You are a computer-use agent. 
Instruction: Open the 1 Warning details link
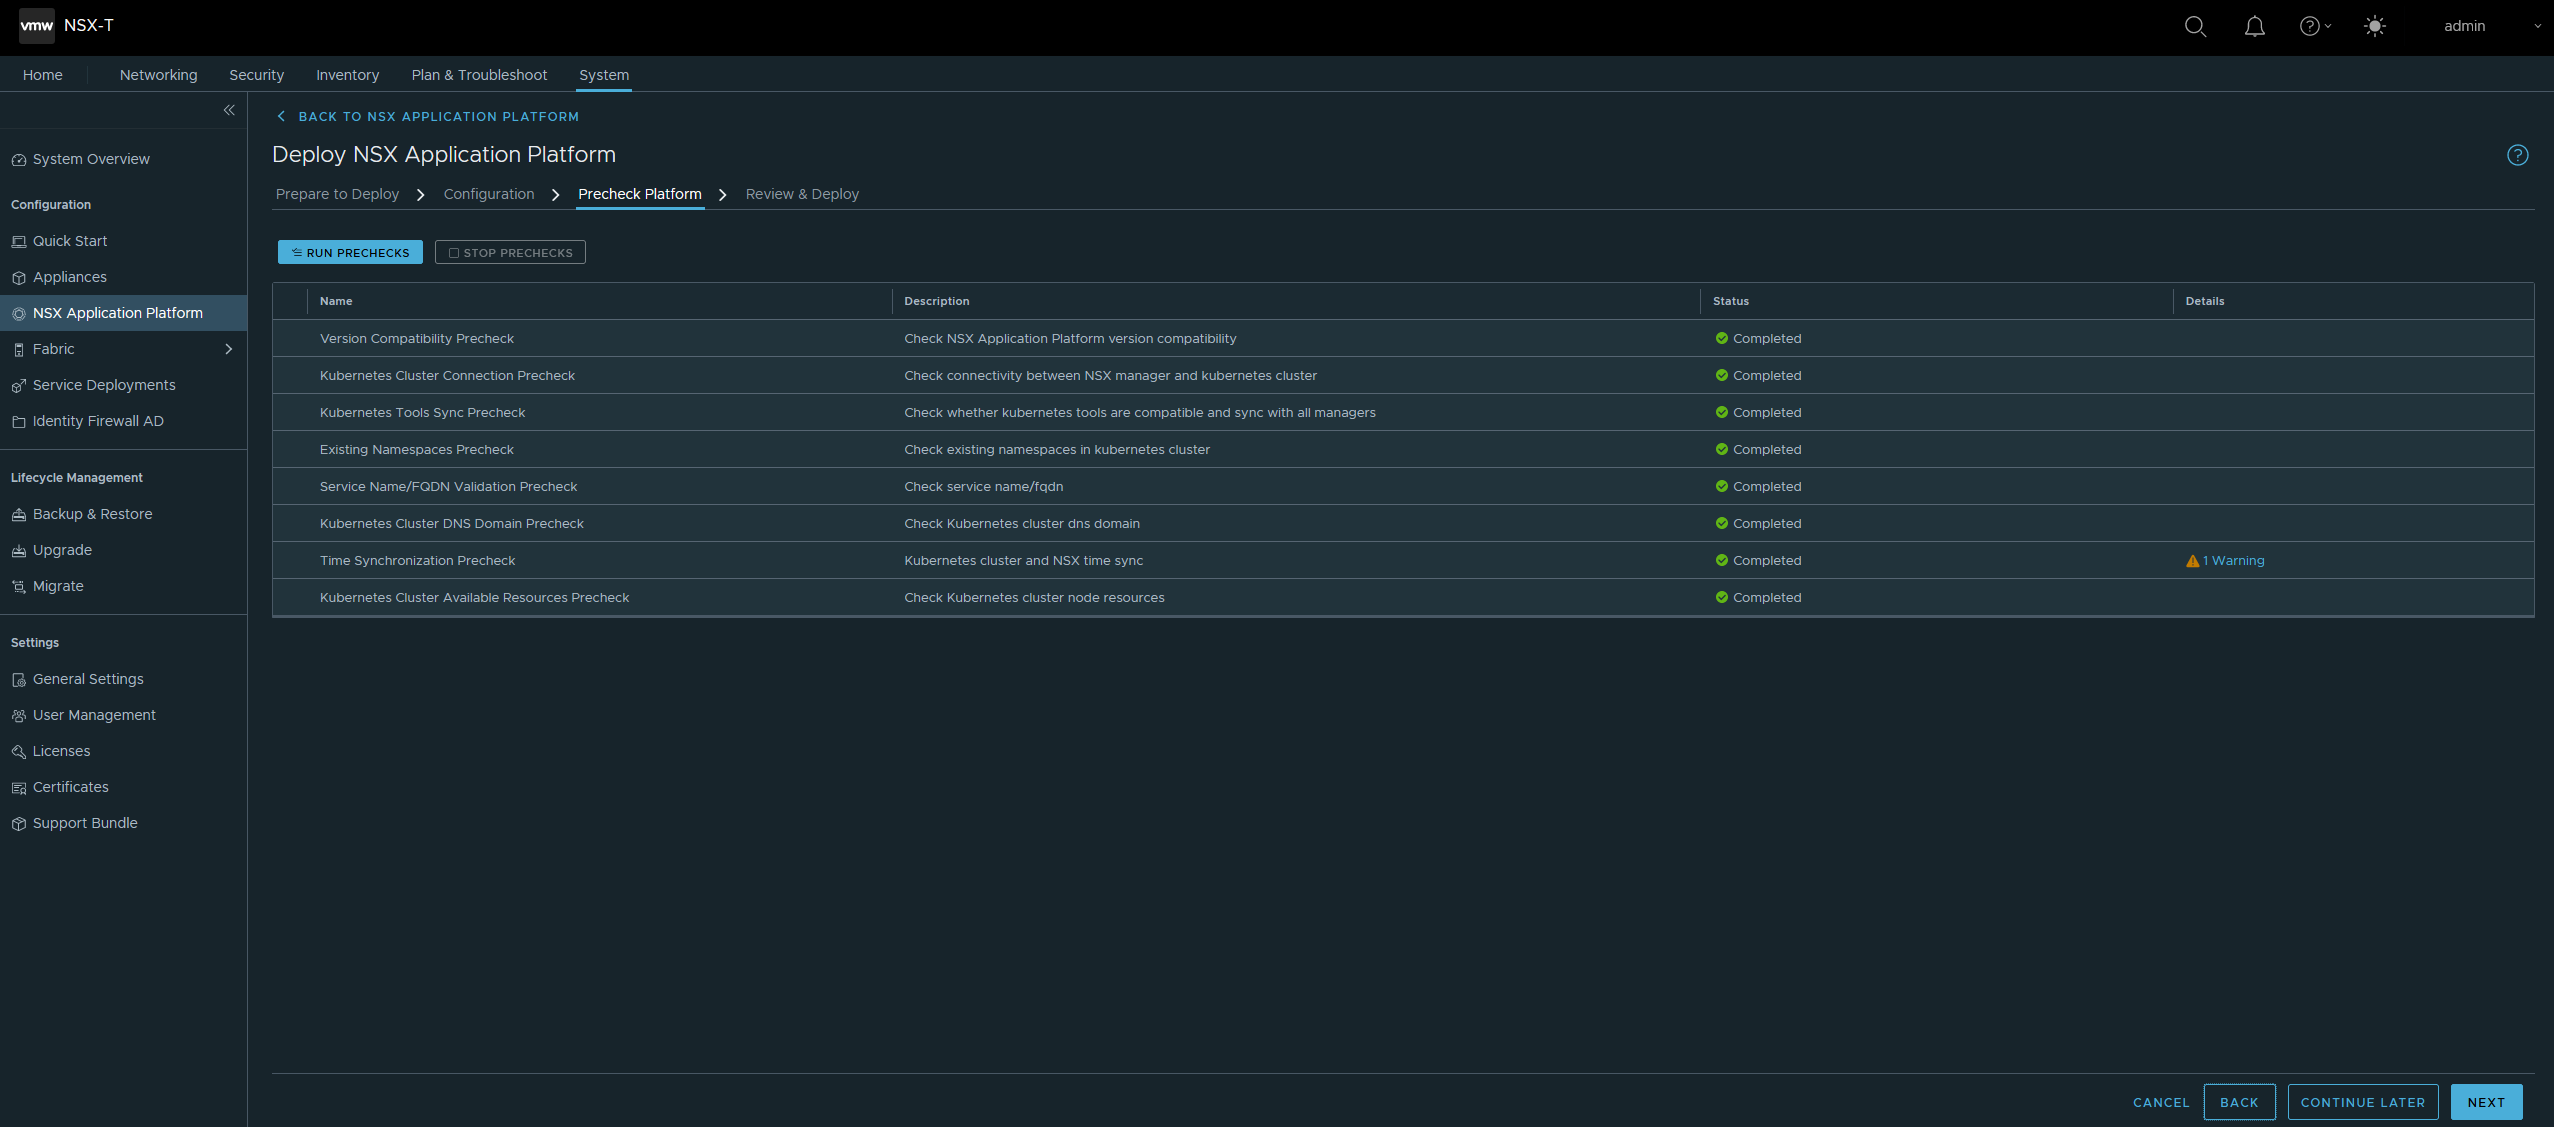tap(2232, 561)
